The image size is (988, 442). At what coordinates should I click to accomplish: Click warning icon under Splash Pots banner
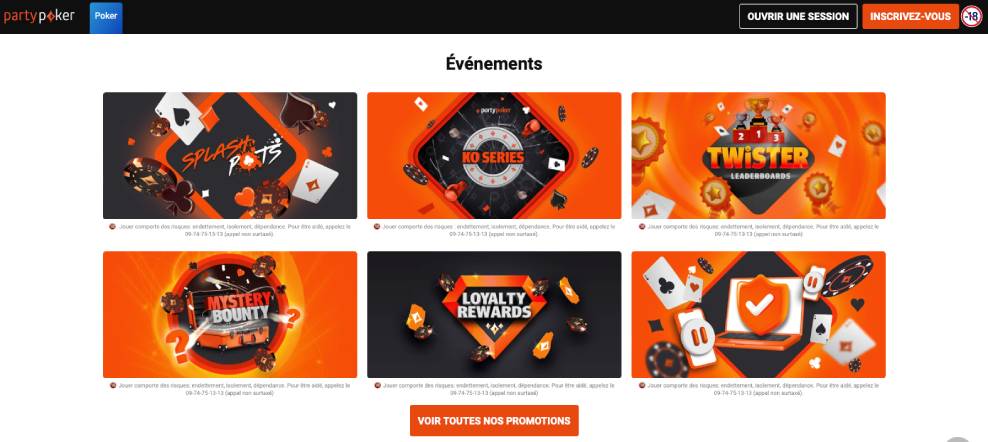point(113,226)
